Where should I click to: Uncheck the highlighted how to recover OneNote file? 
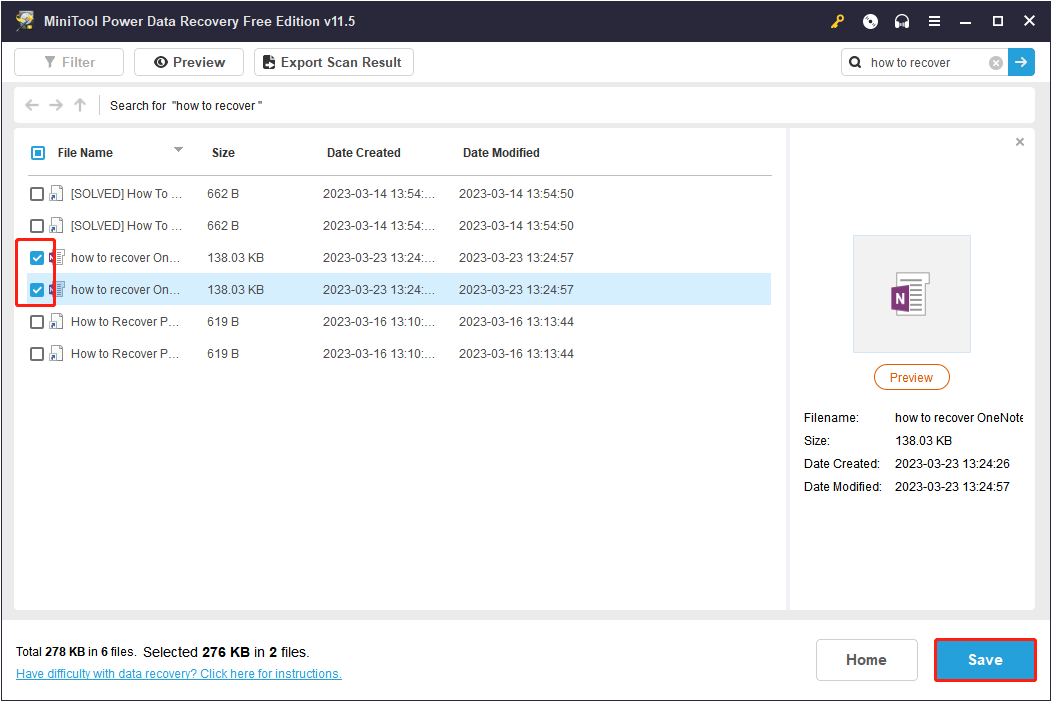[x=37, y=290]
